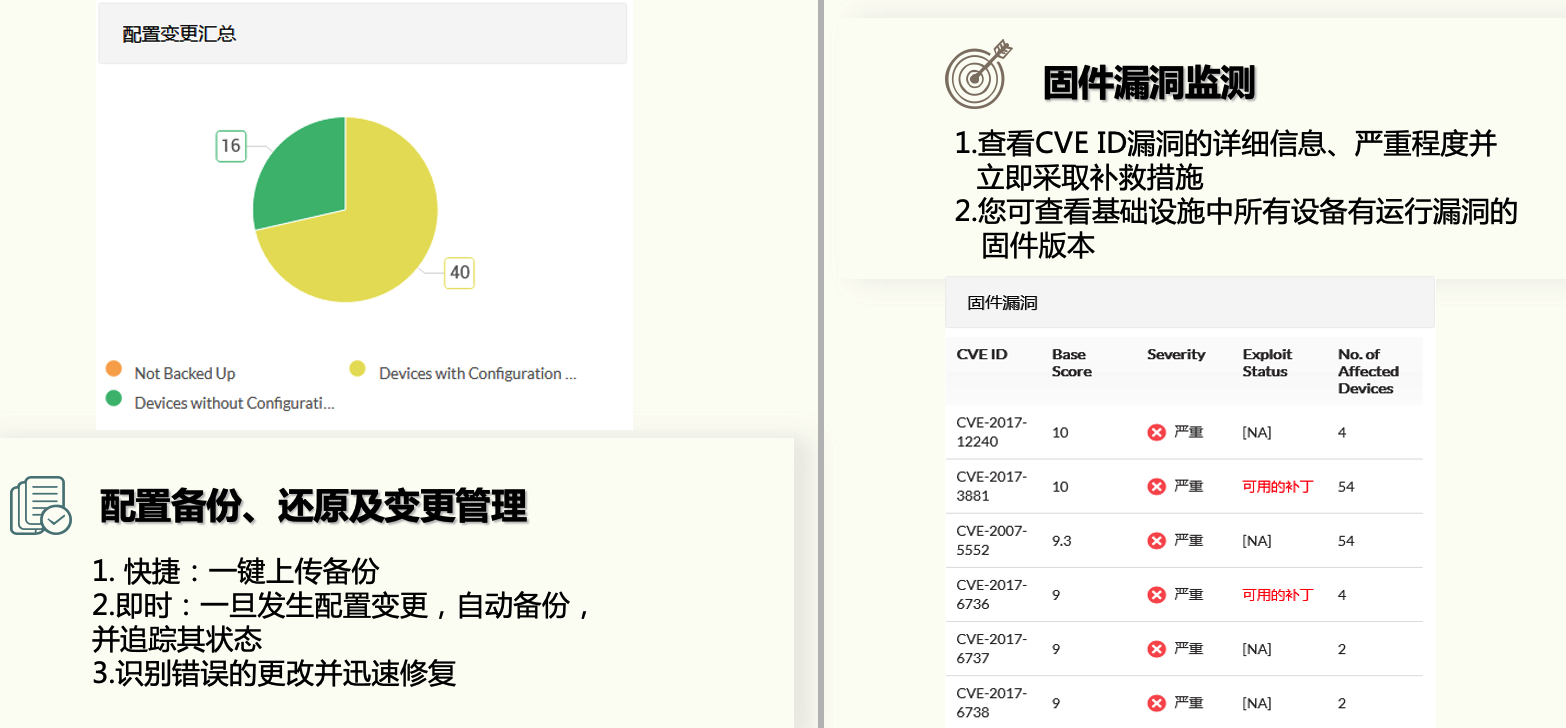Click the severity icon on CVE-2017-6736 row

click(1157, 594)
